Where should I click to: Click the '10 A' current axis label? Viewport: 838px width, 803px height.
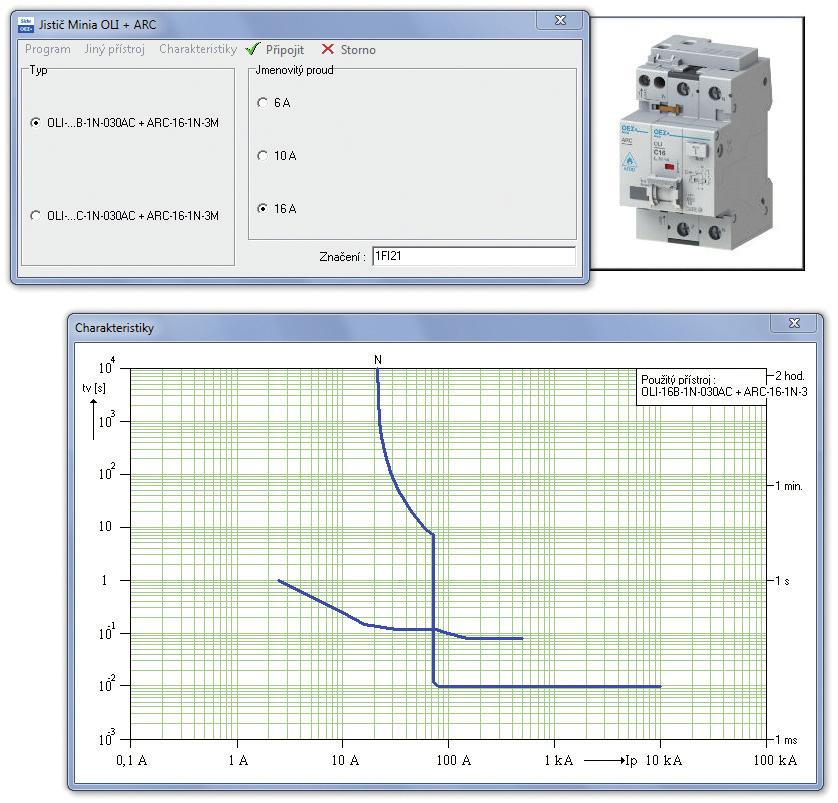coord(345,760)
